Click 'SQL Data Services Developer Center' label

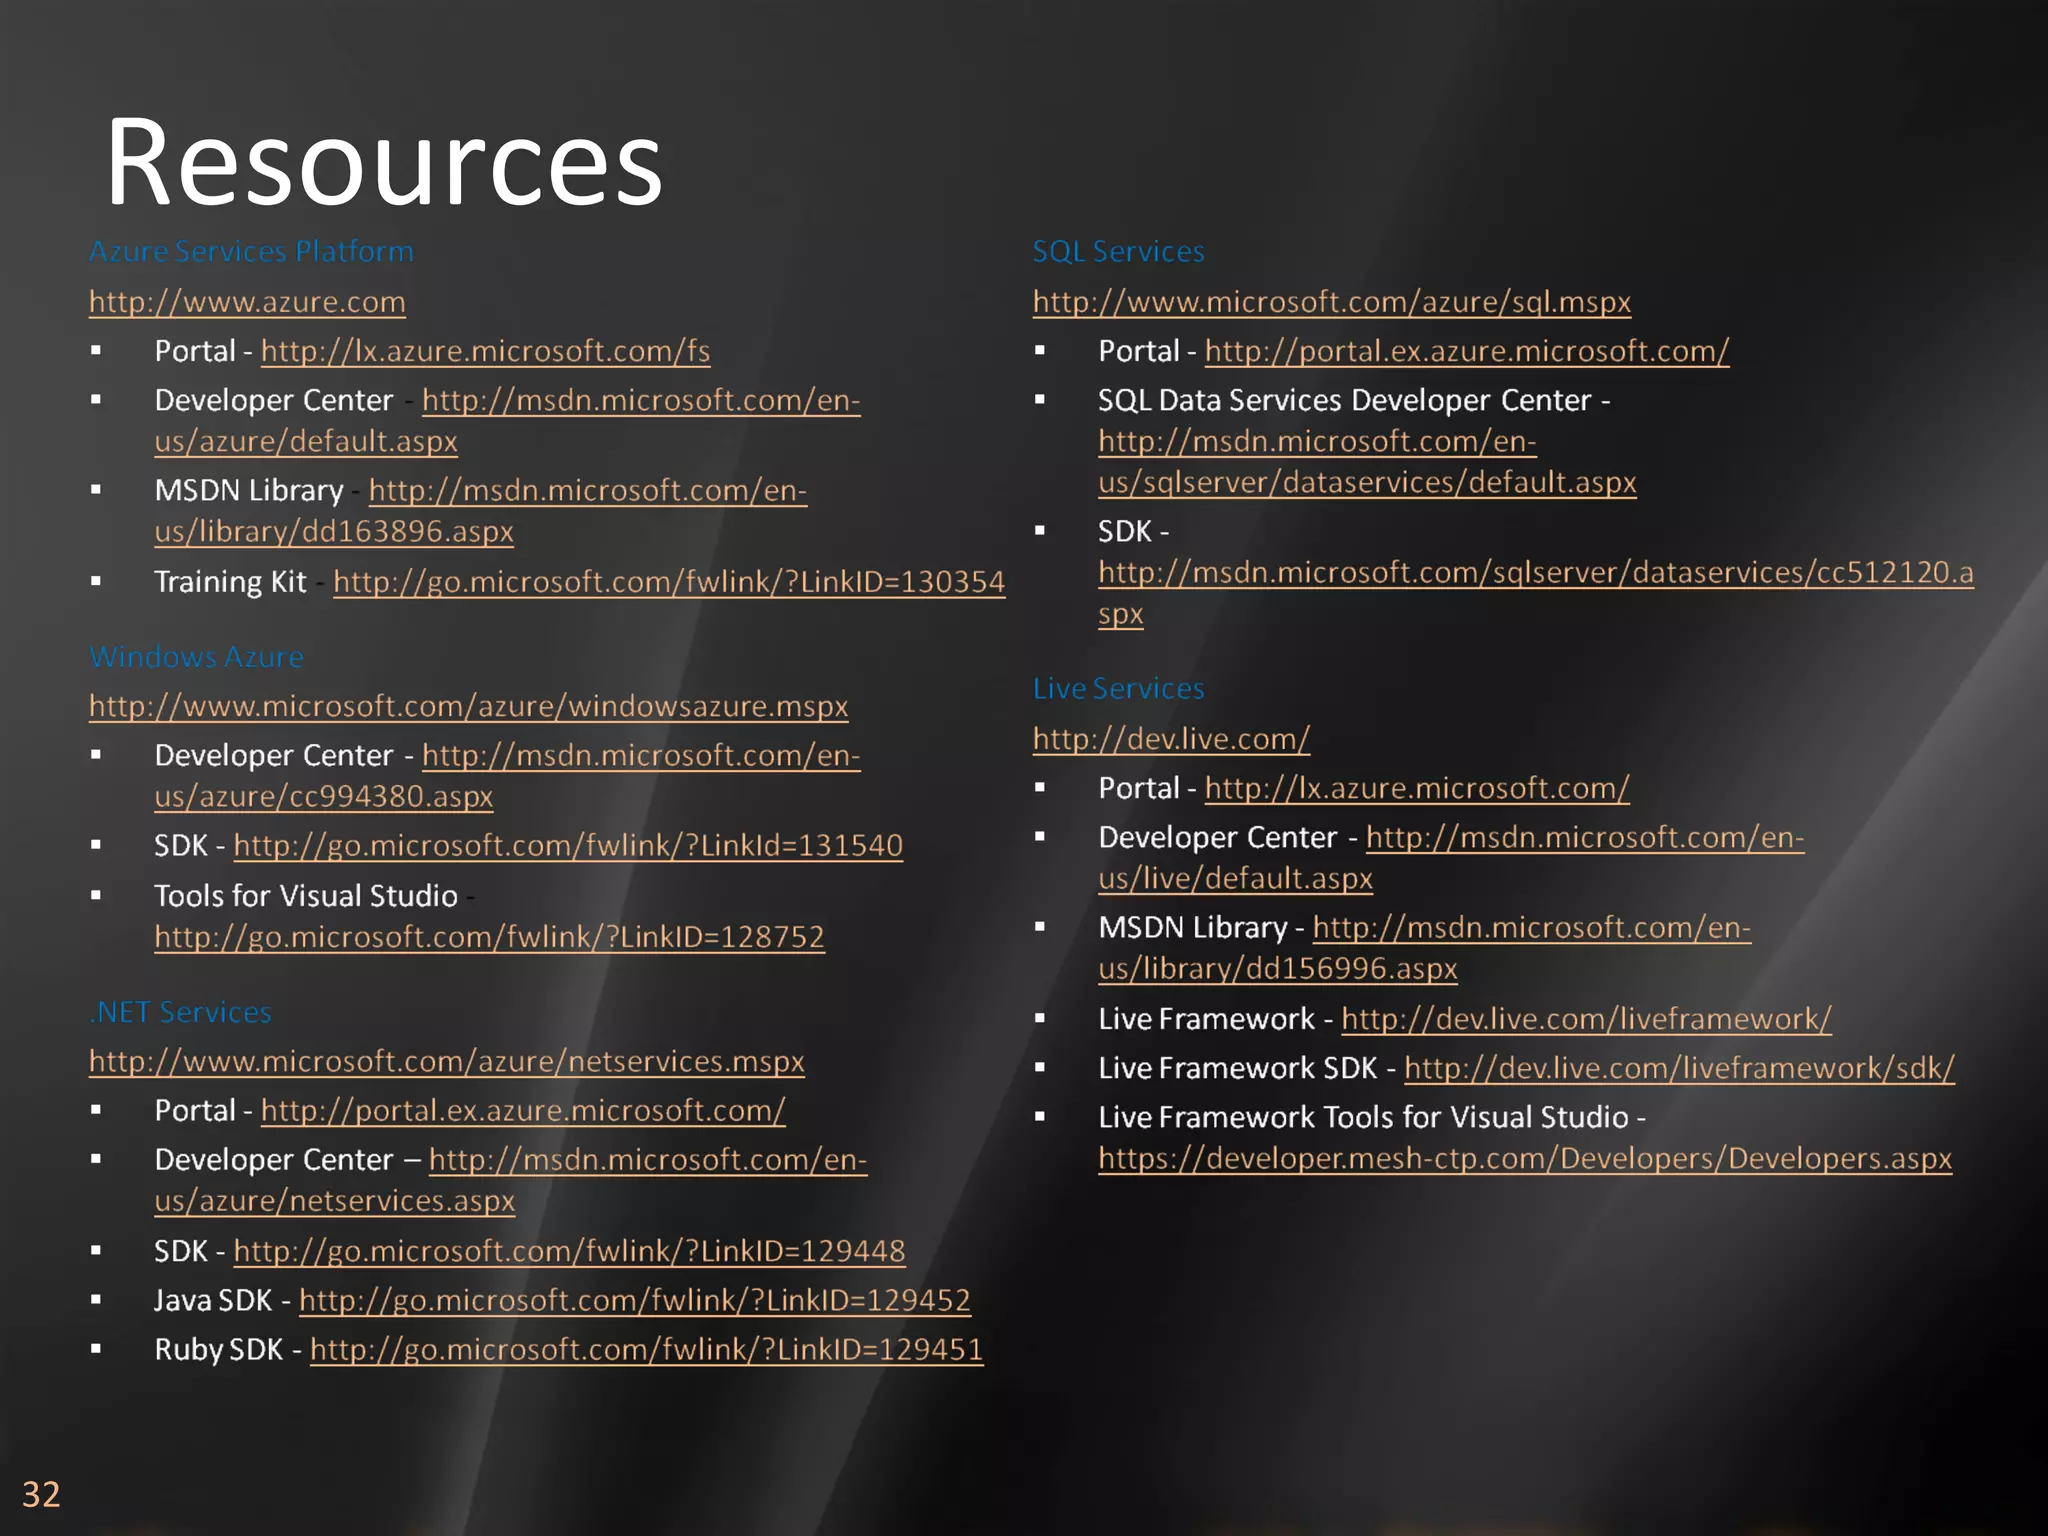(1345, 400)
